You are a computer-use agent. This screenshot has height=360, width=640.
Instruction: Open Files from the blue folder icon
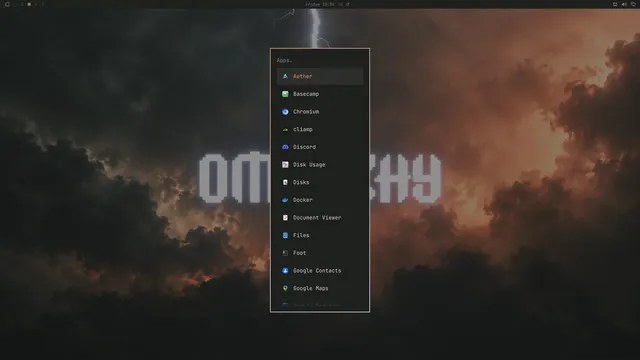coord(285,235)
